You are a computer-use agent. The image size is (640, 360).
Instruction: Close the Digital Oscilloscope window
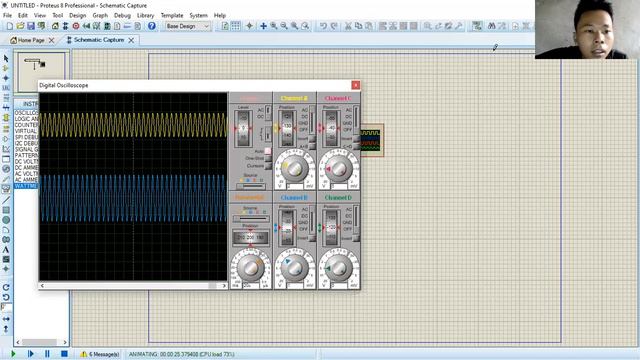point(356,85)
